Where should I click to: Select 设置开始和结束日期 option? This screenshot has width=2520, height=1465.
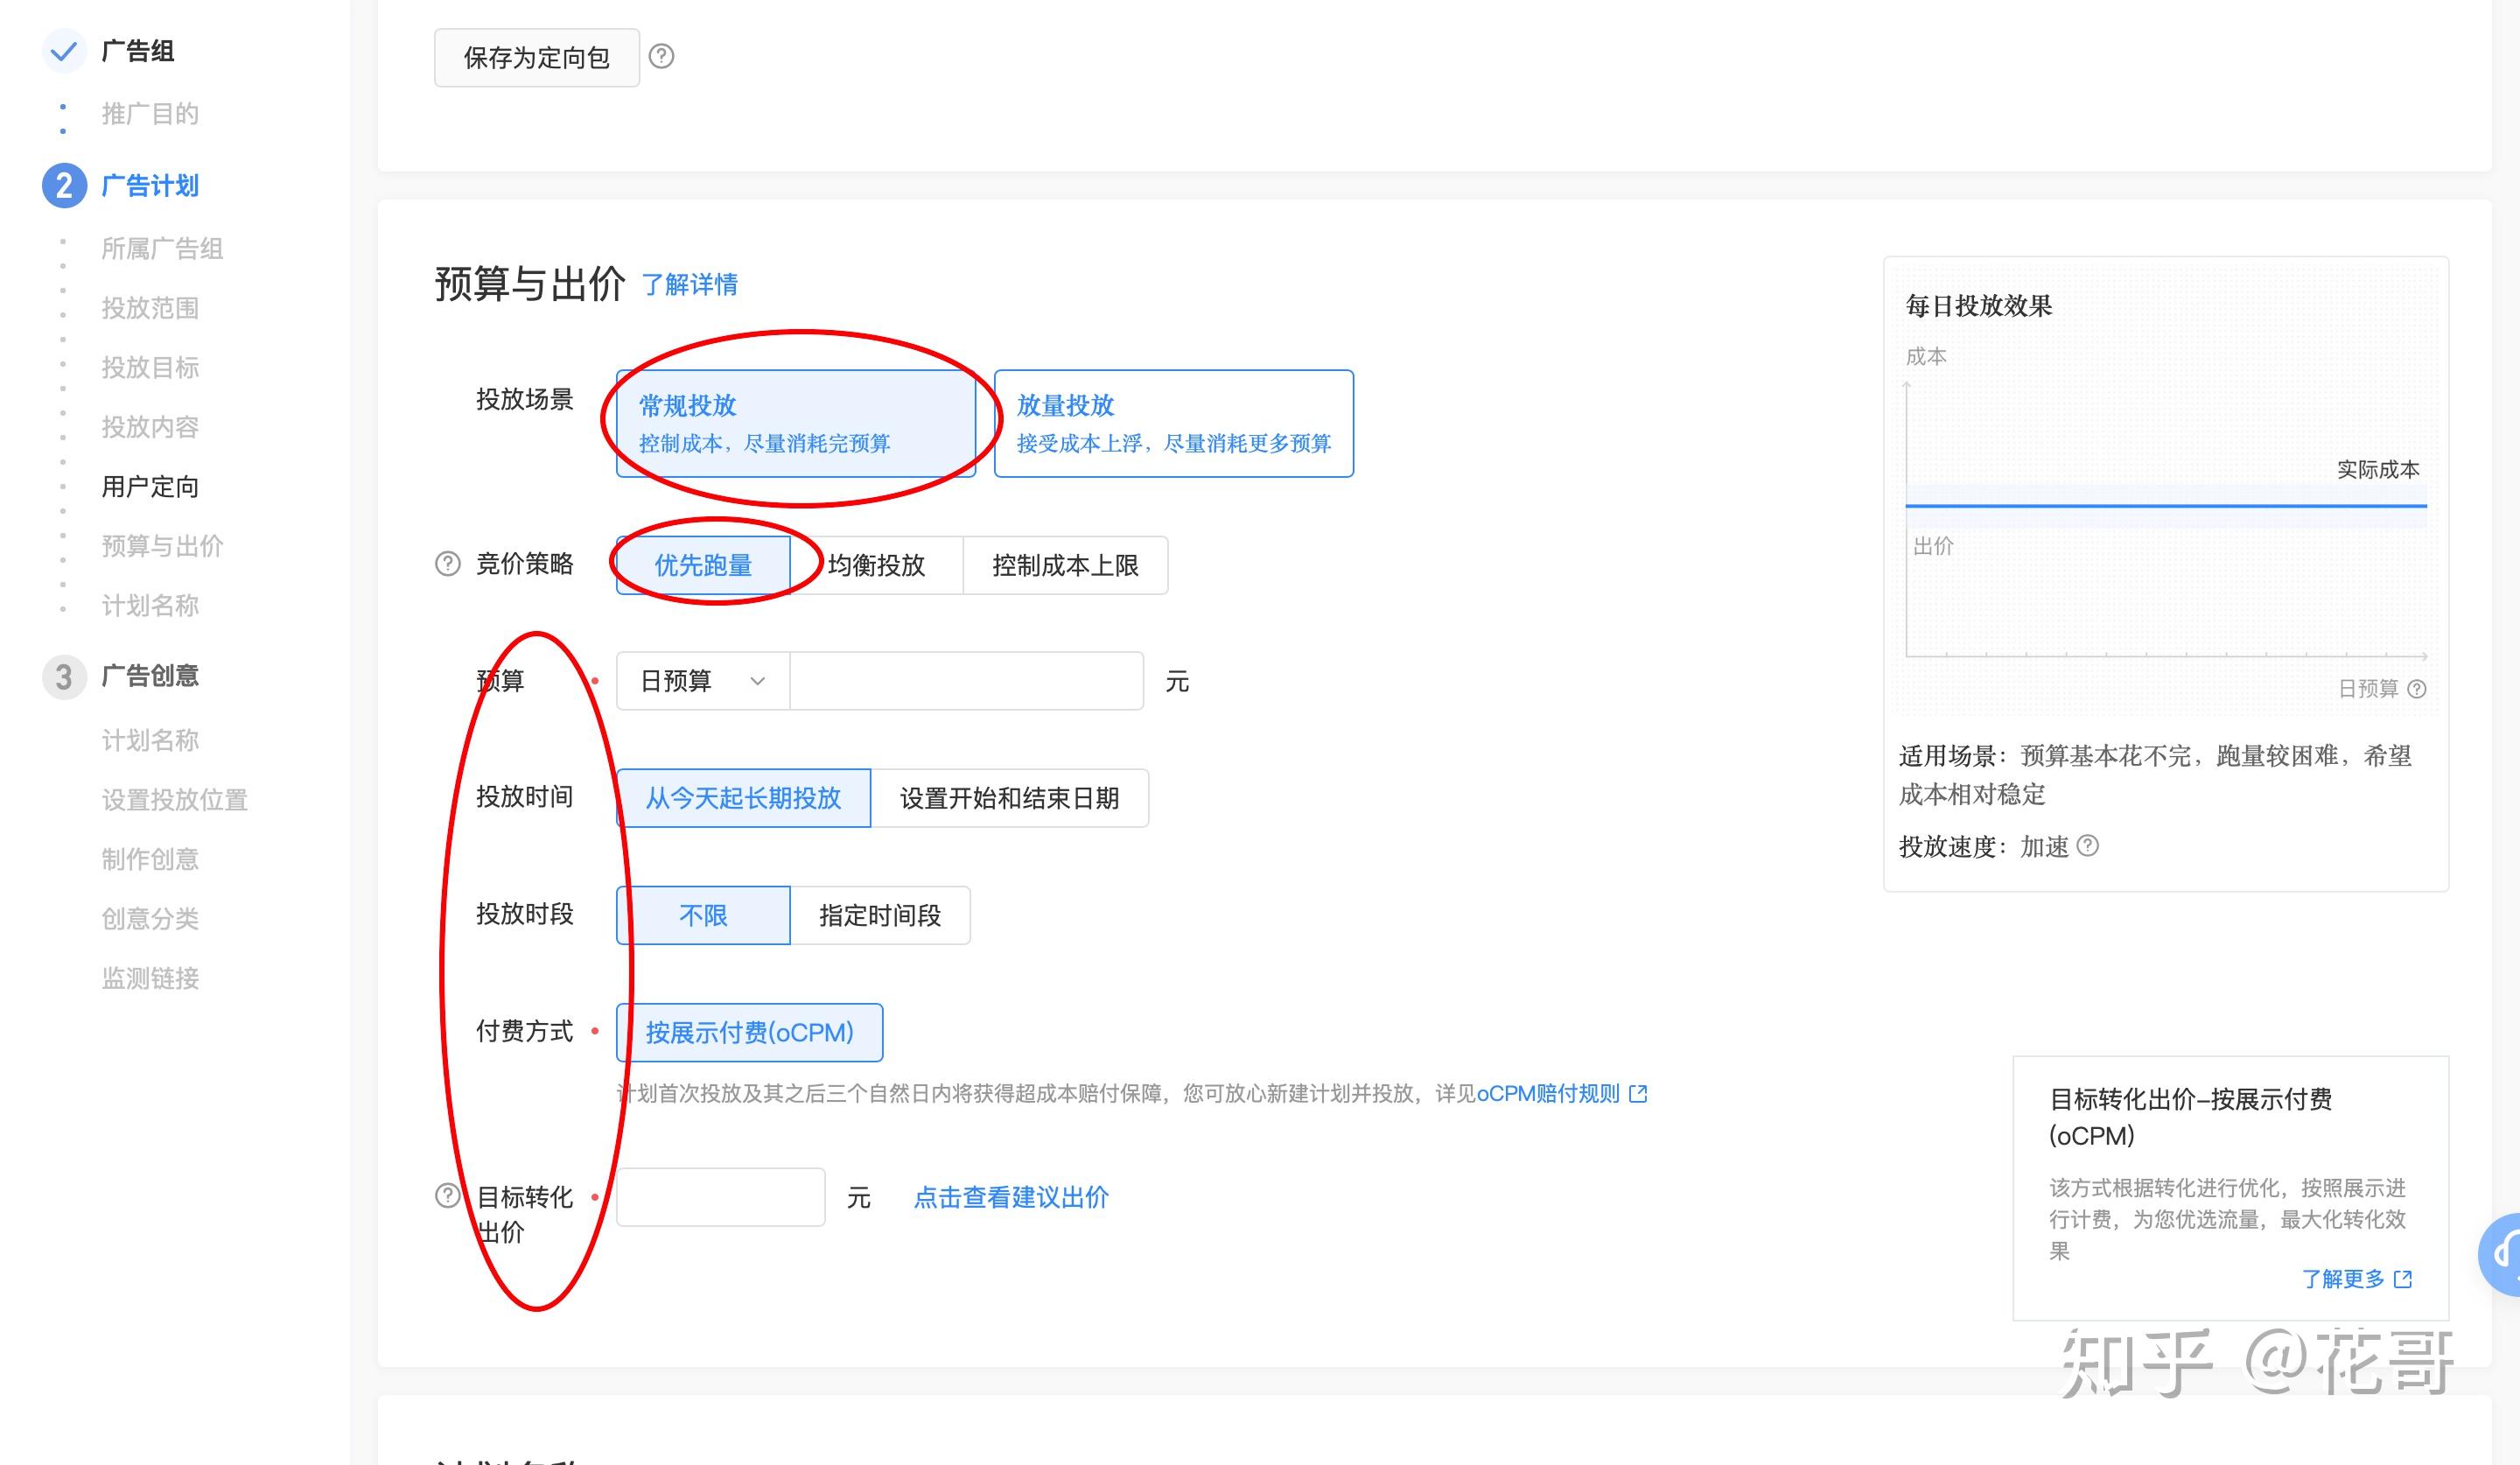click(1009, 798)
